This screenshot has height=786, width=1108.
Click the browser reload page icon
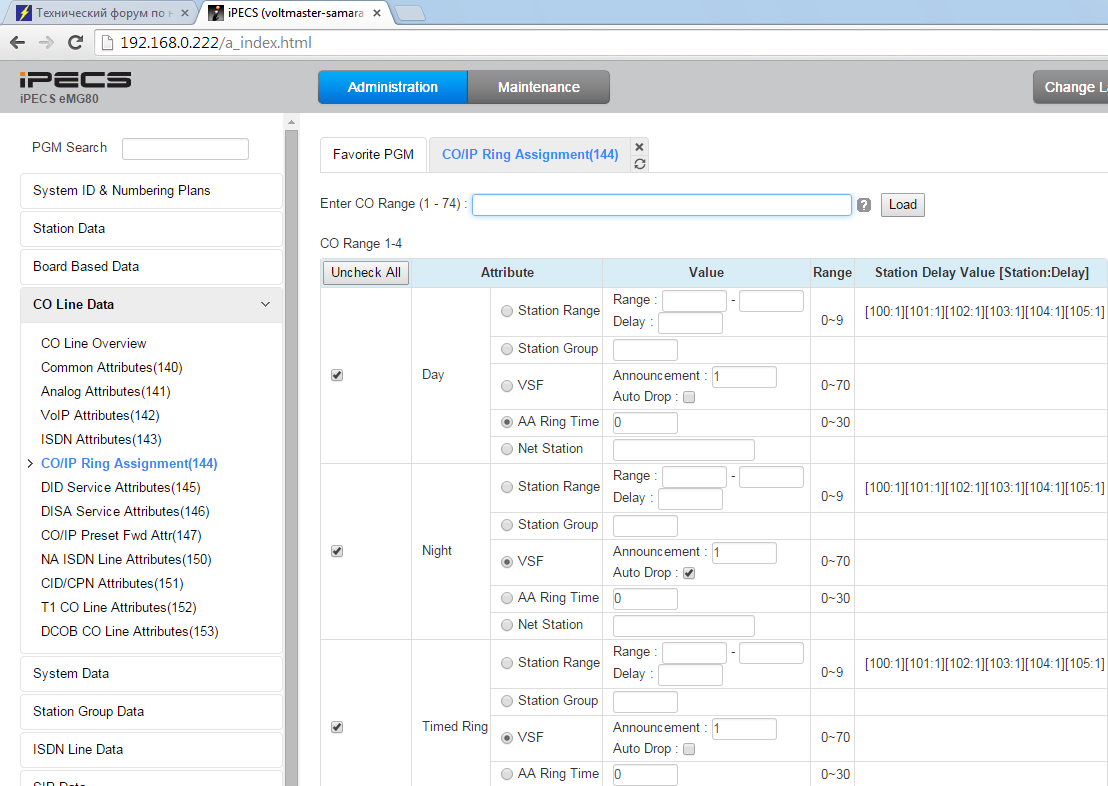tap(75, 43)
